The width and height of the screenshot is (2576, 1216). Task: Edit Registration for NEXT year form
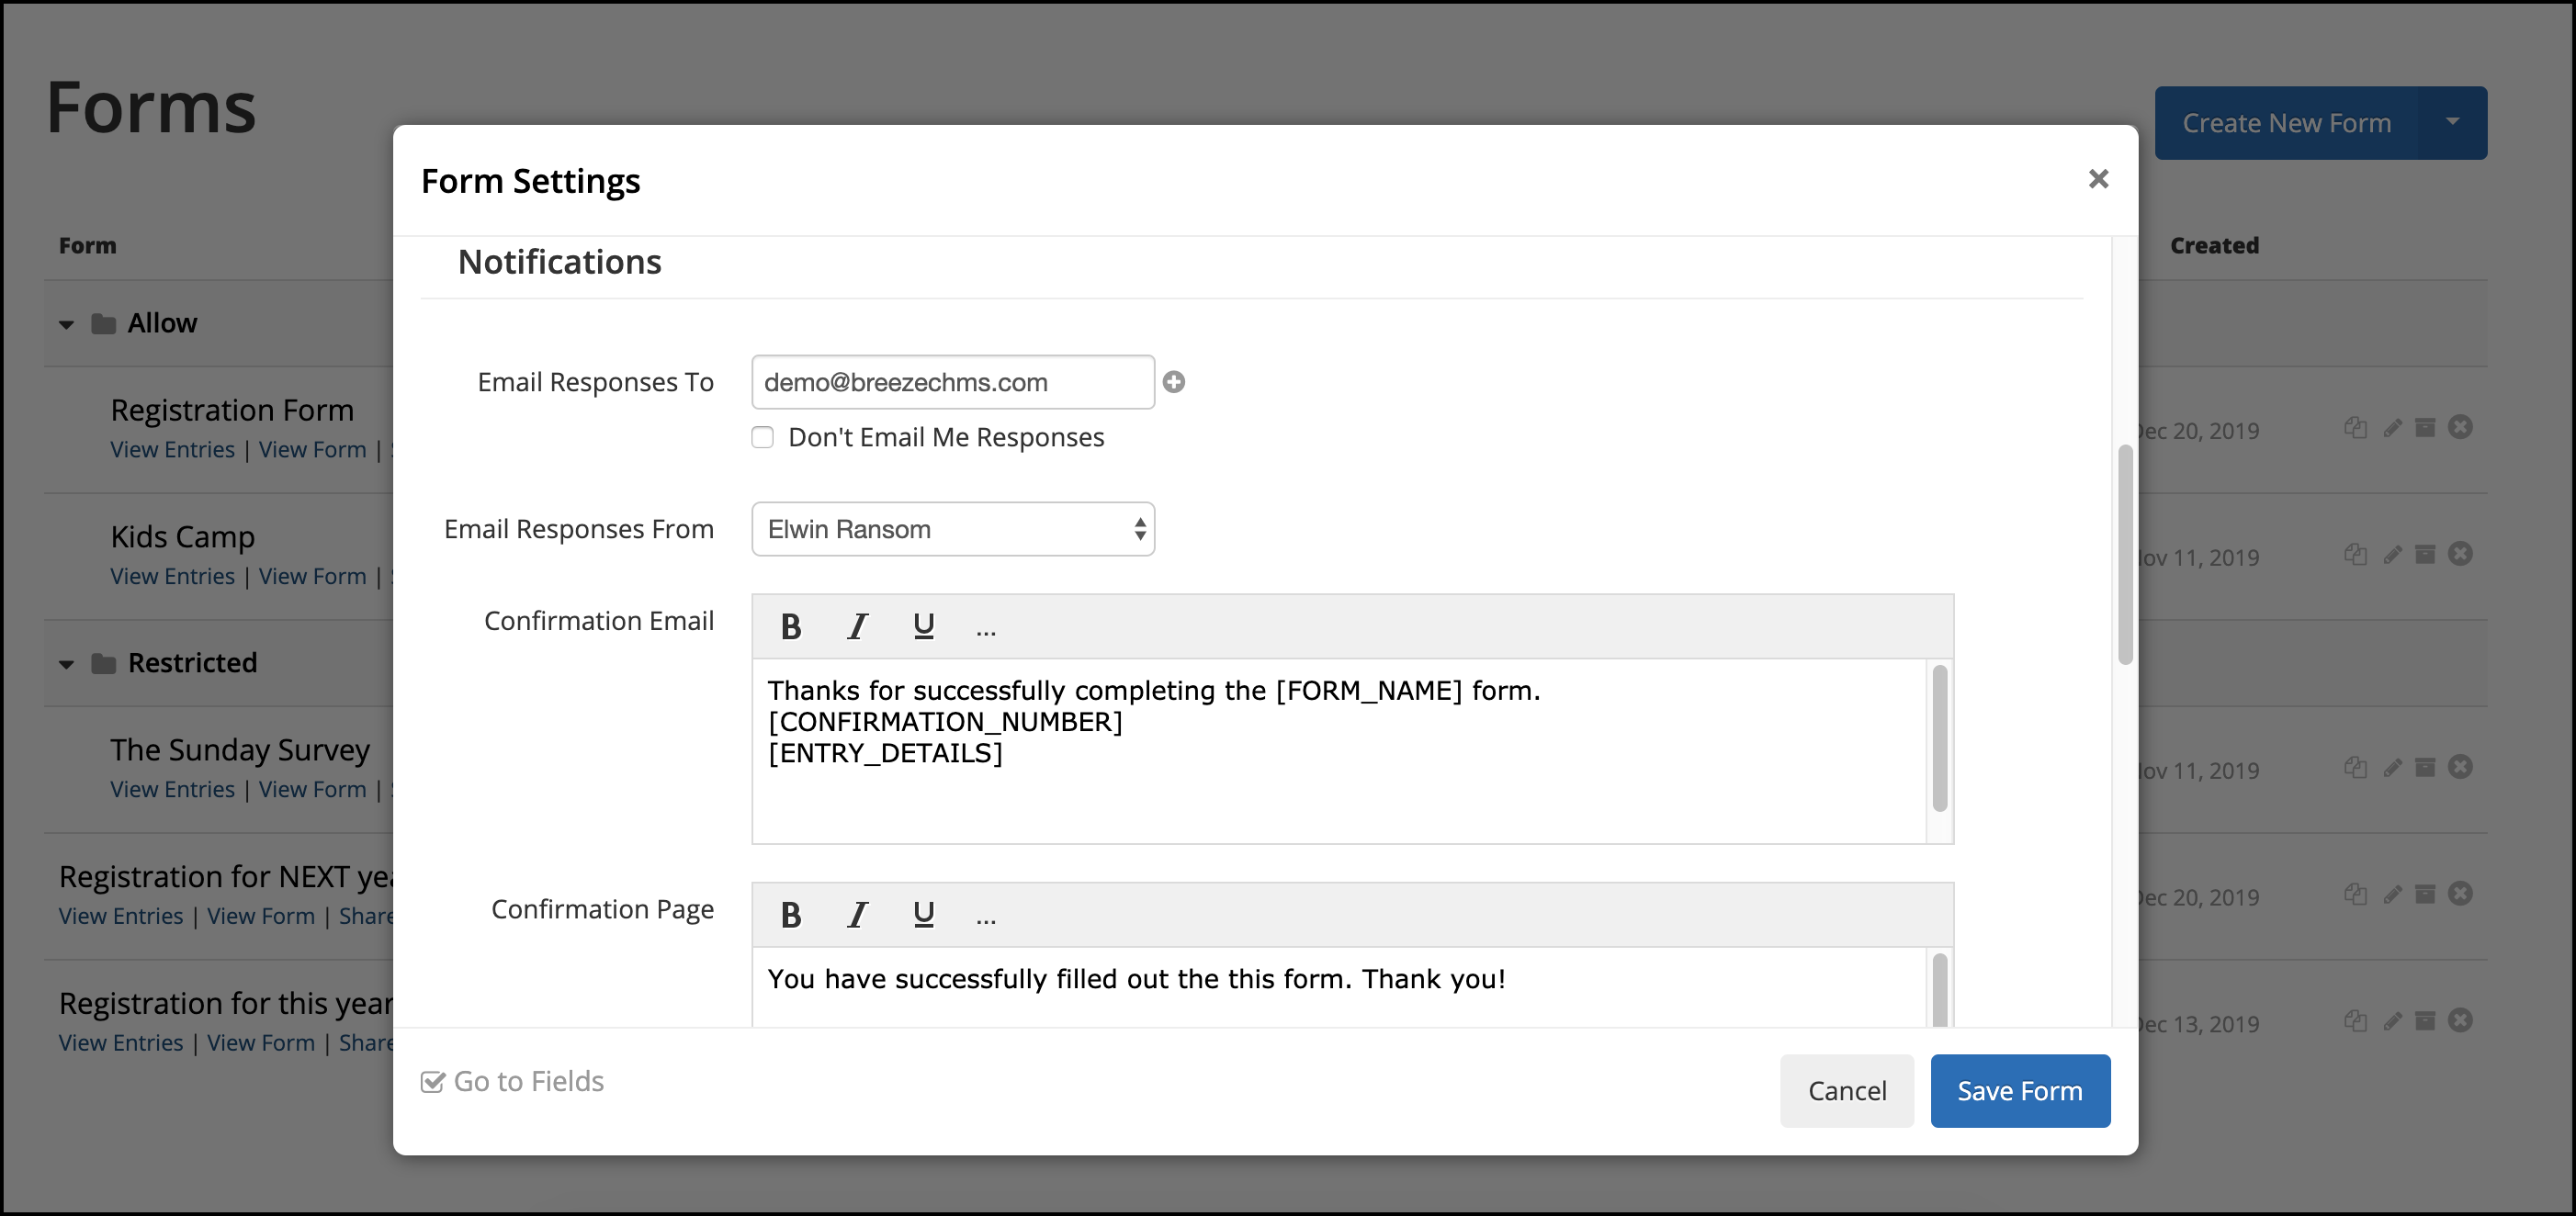pos(2392,894)
